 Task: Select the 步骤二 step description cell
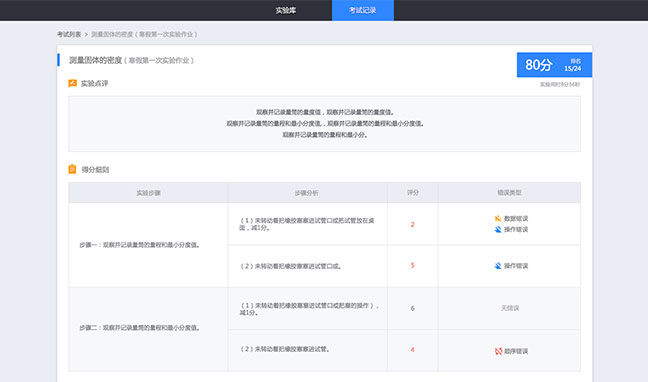pyautogui.click(x=148, y=329)
